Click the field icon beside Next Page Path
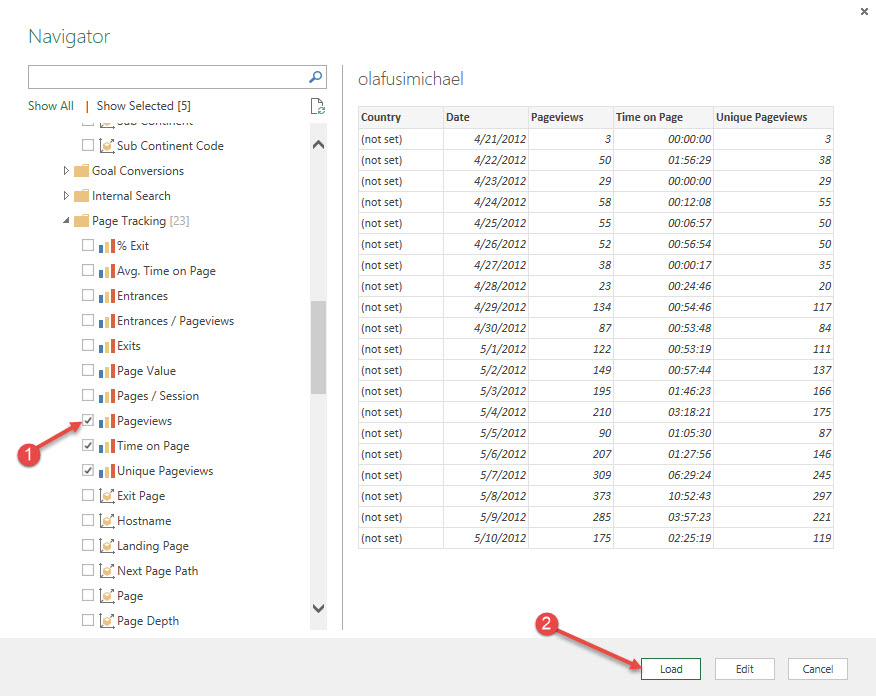Image resolution: width=876 pixels, height=696 pixels. pyautogui.click(x=106, y=570)
